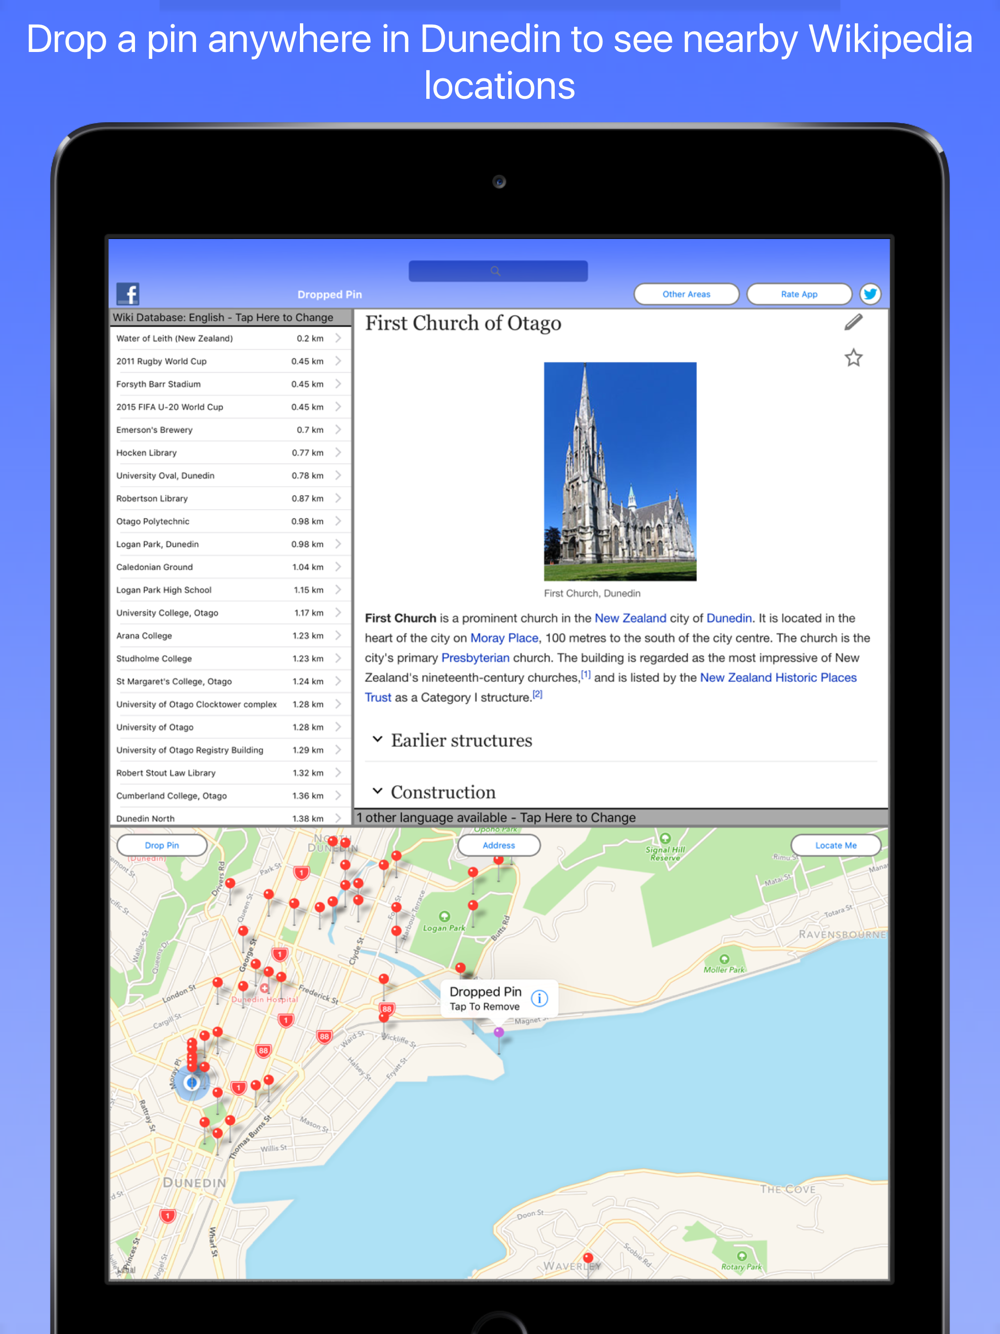Follow the Dunedin link in the article
The height and width of the screenshot is (1334, 1000).
[729, 618]
